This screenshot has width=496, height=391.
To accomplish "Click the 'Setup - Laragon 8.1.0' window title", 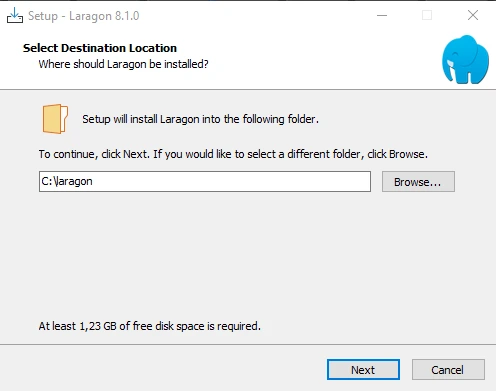I will click(84, 16).
